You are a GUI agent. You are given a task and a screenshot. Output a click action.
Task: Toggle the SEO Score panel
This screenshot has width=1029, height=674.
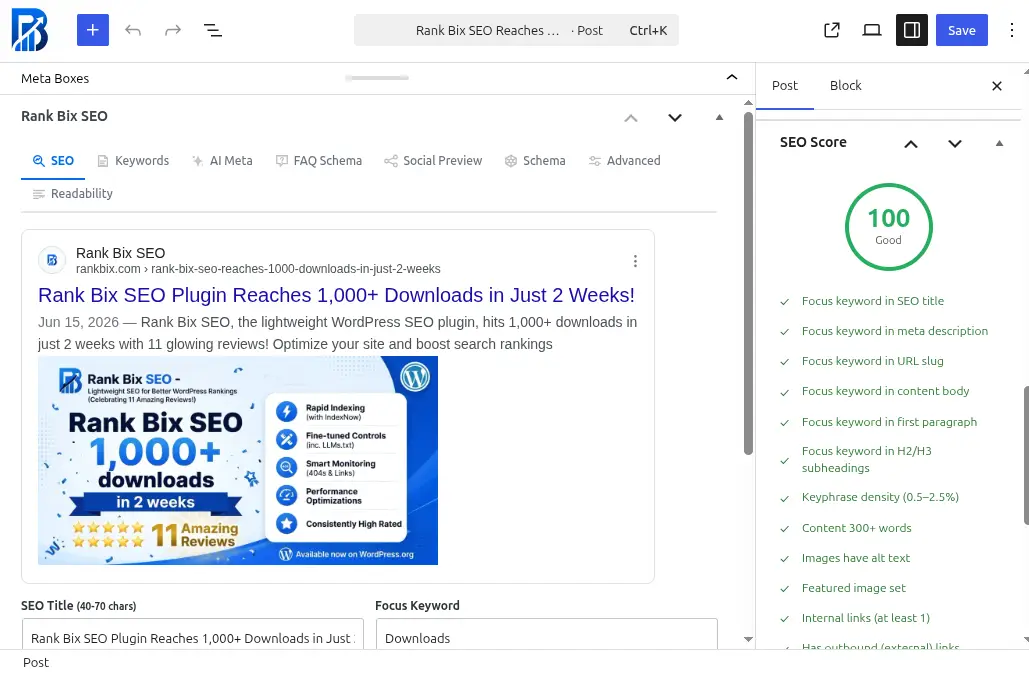click(x=999, y=143)
